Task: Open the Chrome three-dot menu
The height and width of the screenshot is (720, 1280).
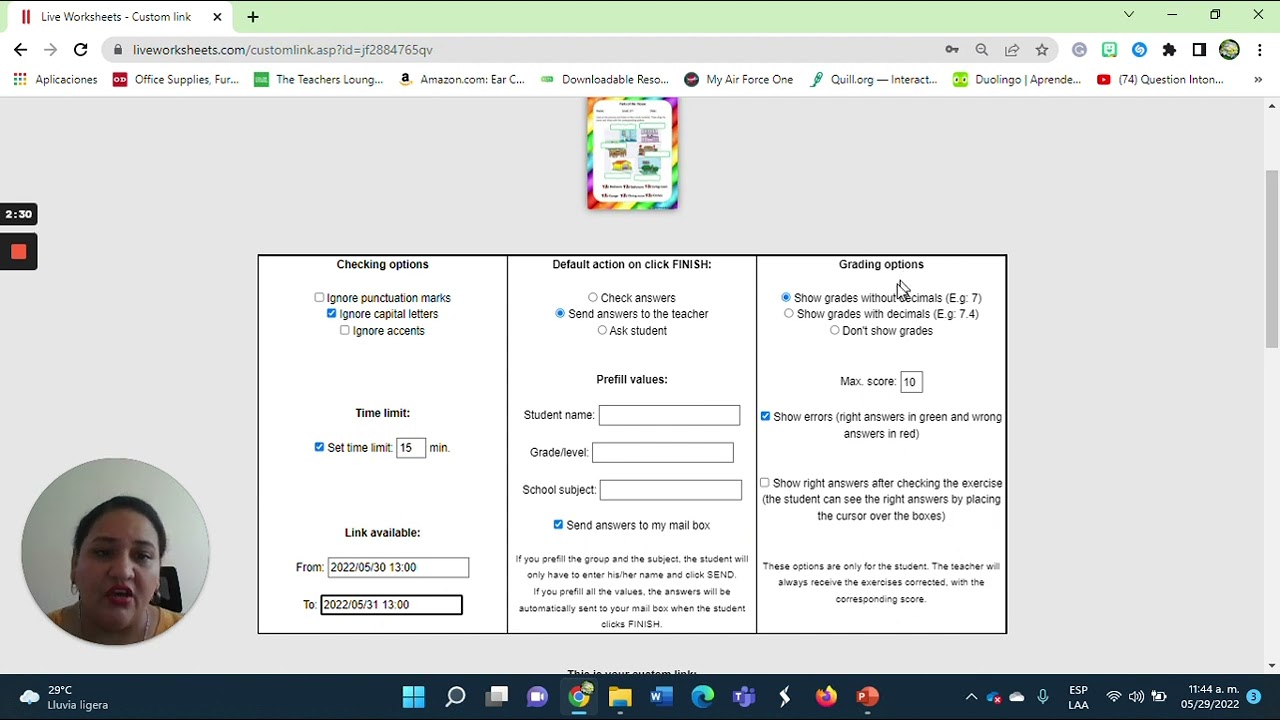Action: 1258,49
